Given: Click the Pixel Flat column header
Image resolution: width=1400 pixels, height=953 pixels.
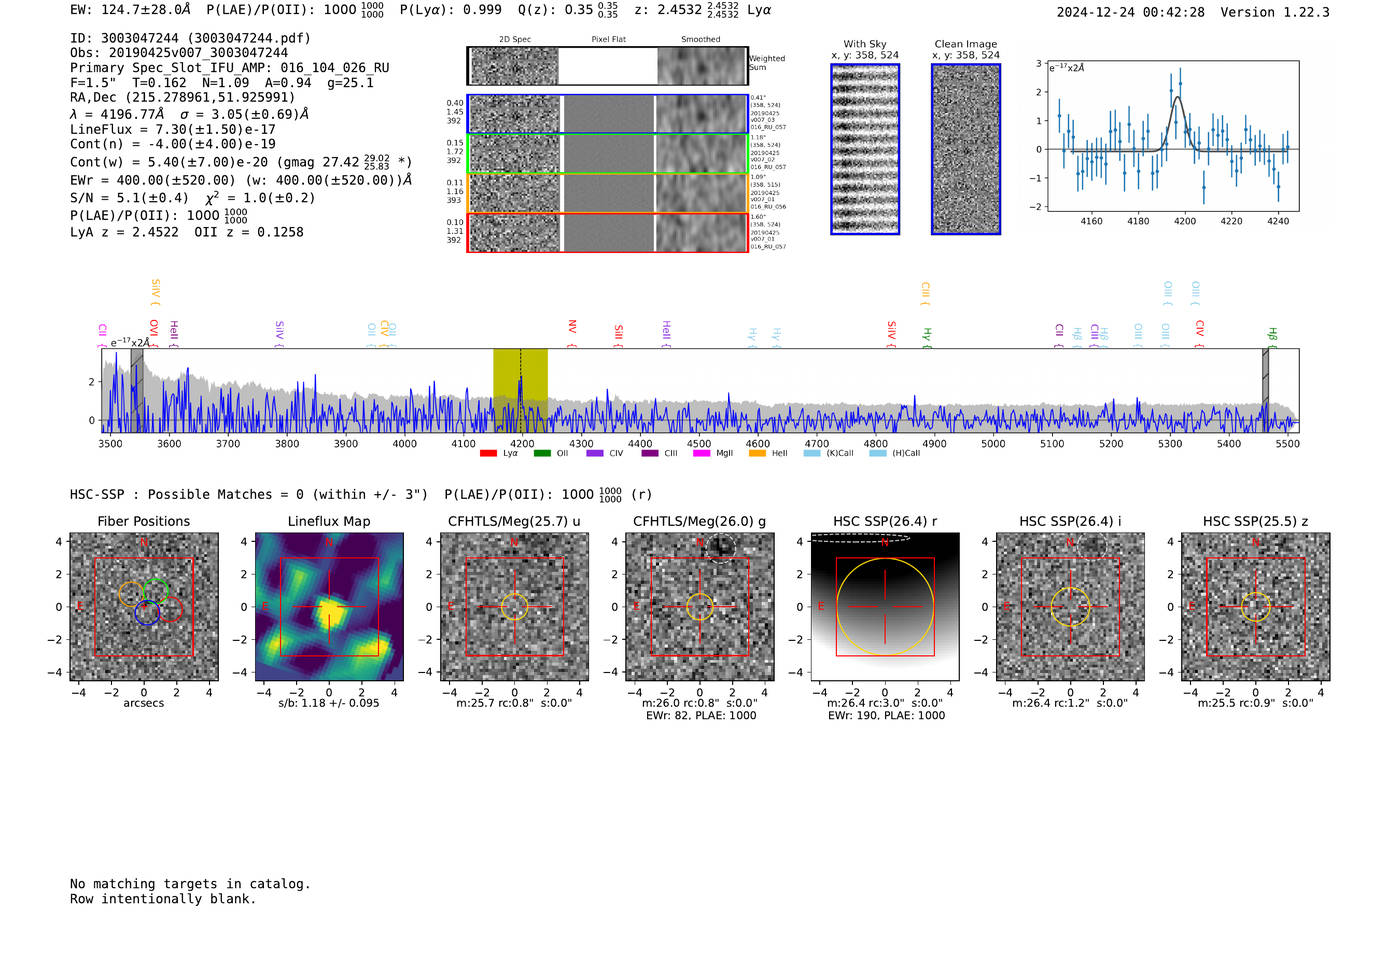Looking at the screenshot, I should (x=608, y=40).
